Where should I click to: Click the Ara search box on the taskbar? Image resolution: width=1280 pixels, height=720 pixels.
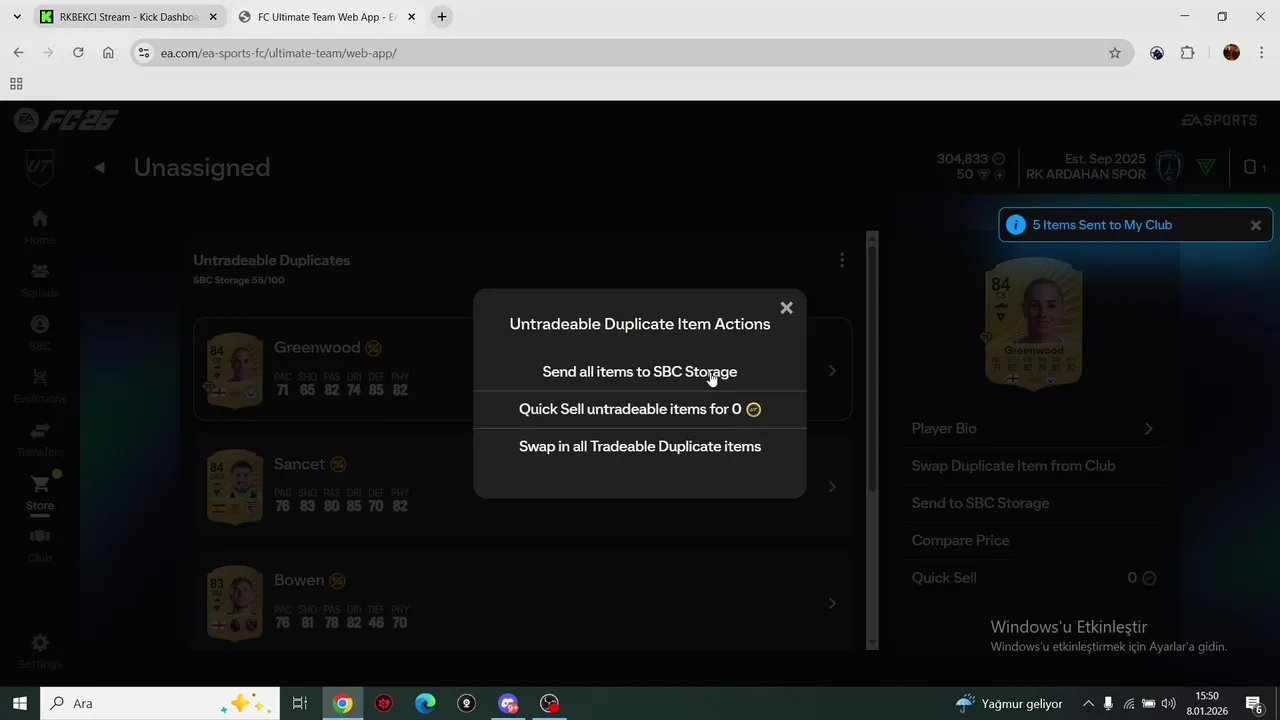click(160, 703)
